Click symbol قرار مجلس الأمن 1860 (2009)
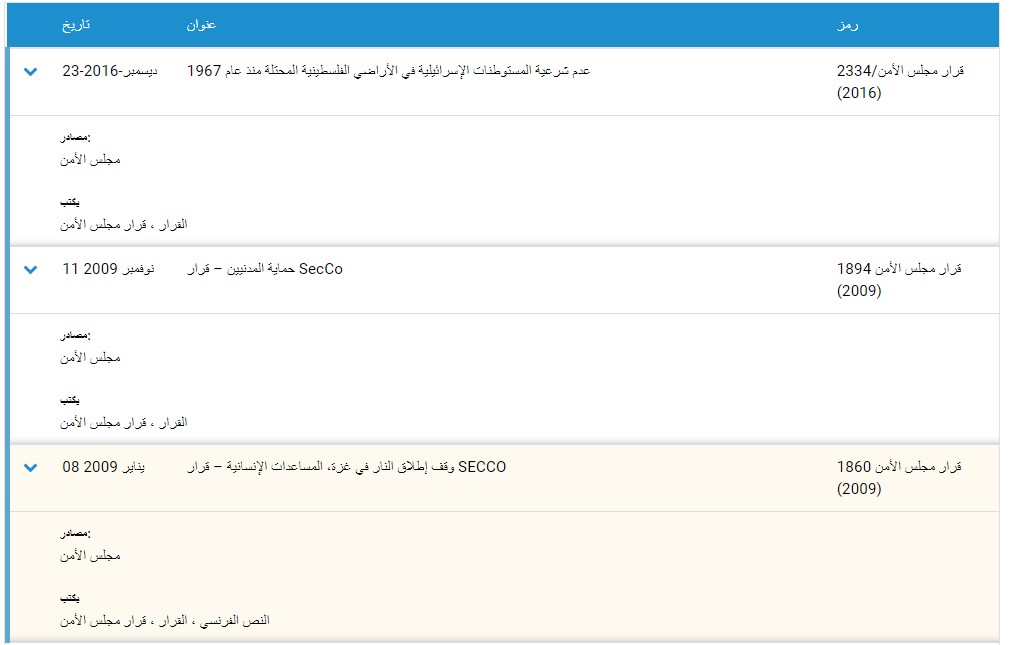 click(898, 477)
